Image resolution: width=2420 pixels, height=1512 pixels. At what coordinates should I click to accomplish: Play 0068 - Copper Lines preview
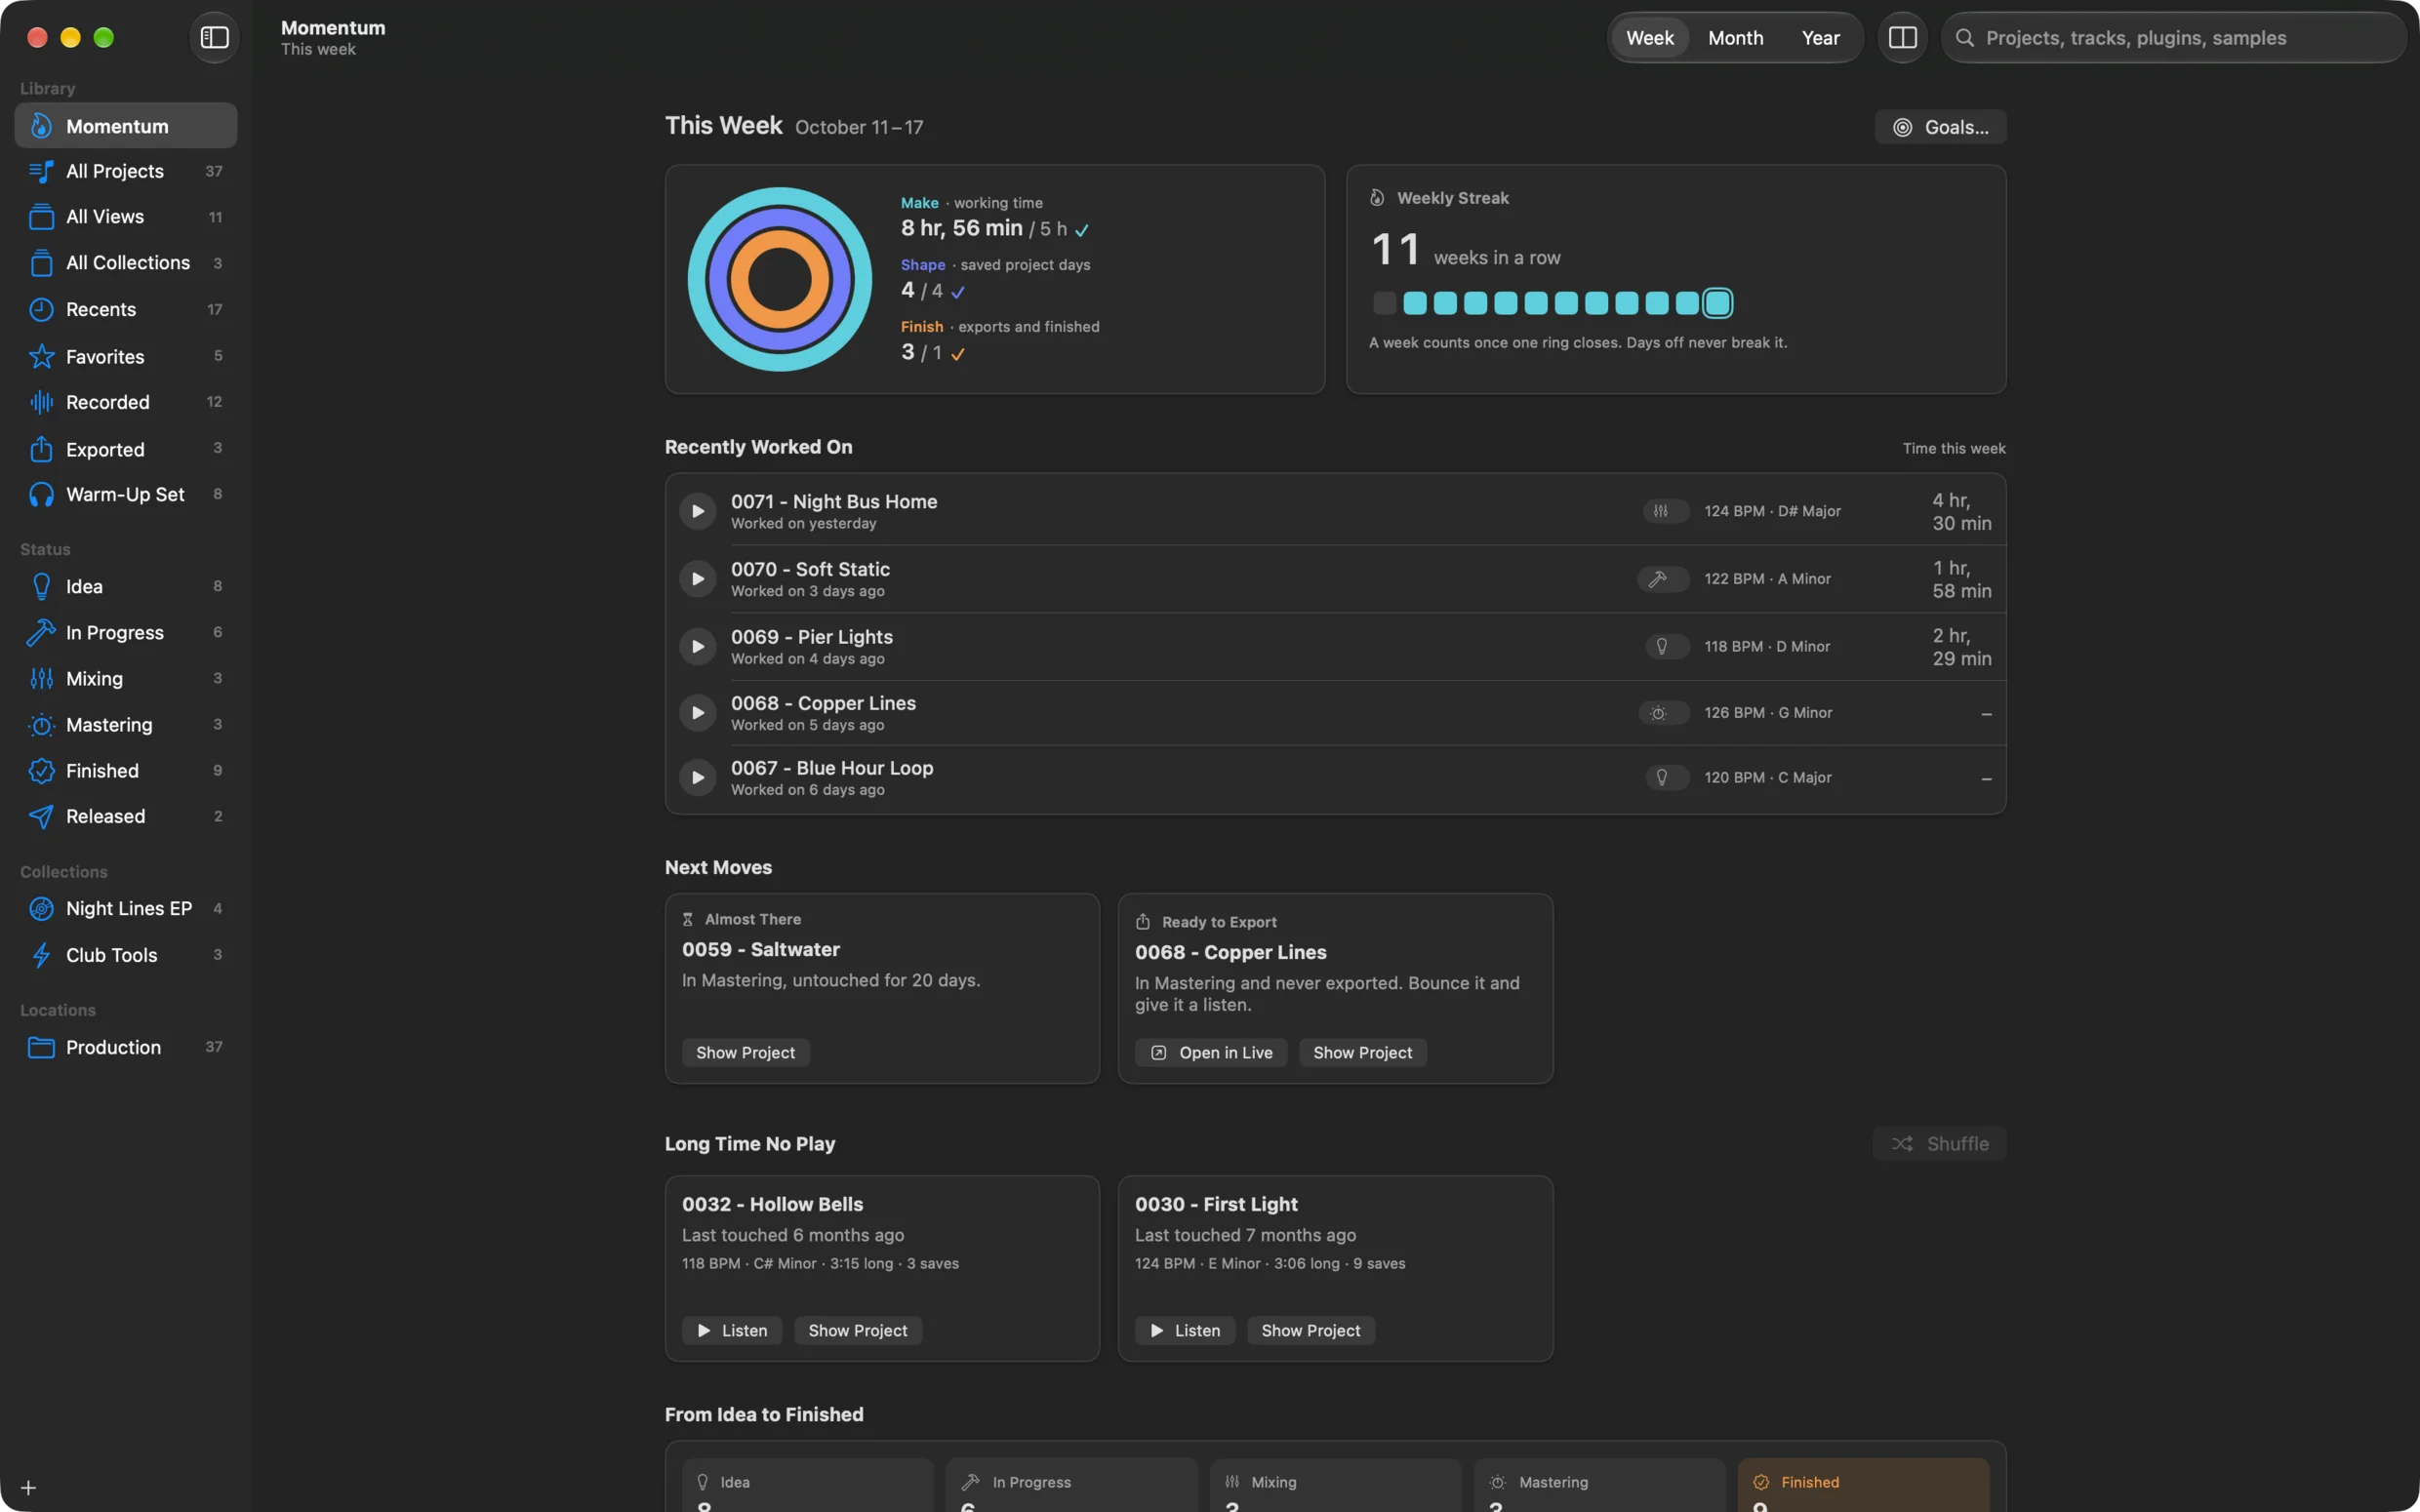(698, 713)
